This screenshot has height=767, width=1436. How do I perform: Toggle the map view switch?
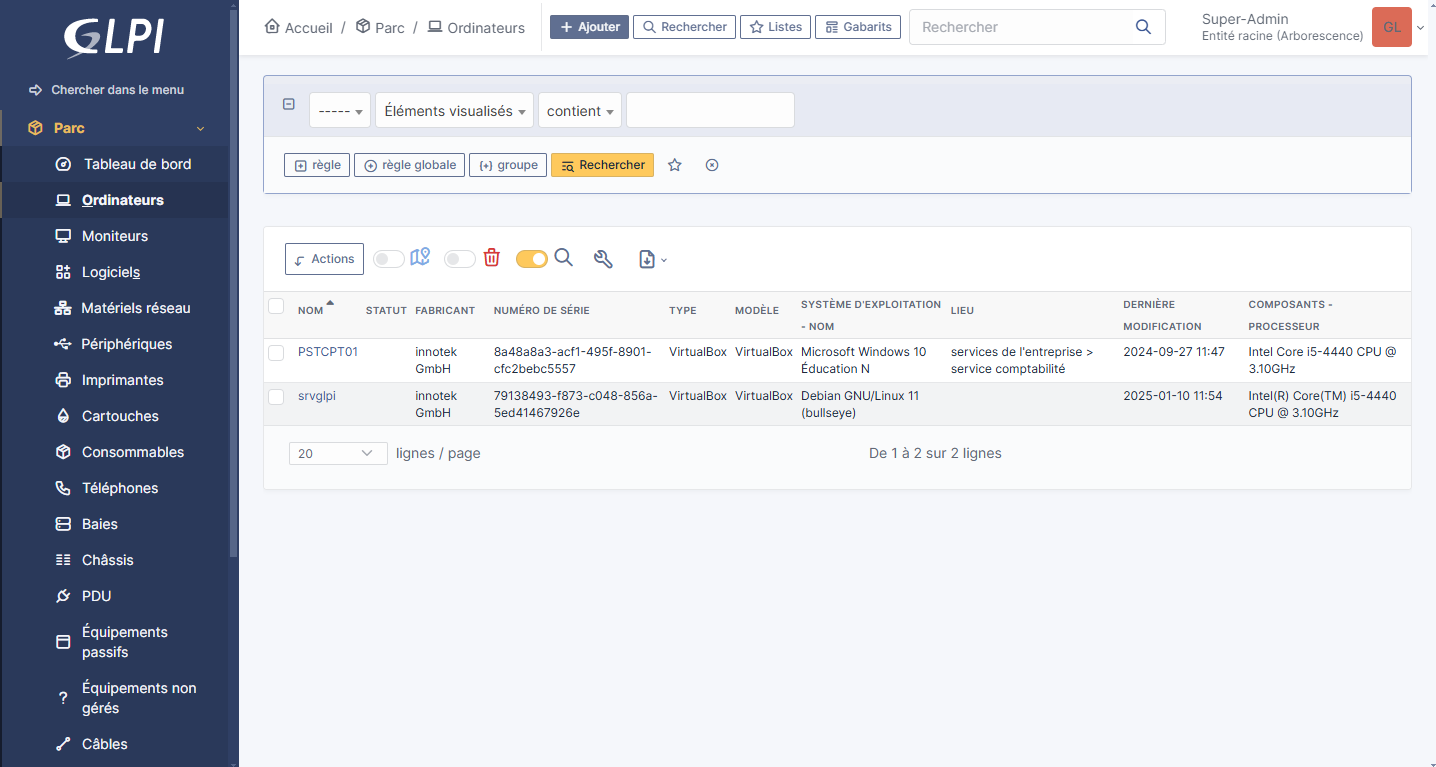point(389,259)
